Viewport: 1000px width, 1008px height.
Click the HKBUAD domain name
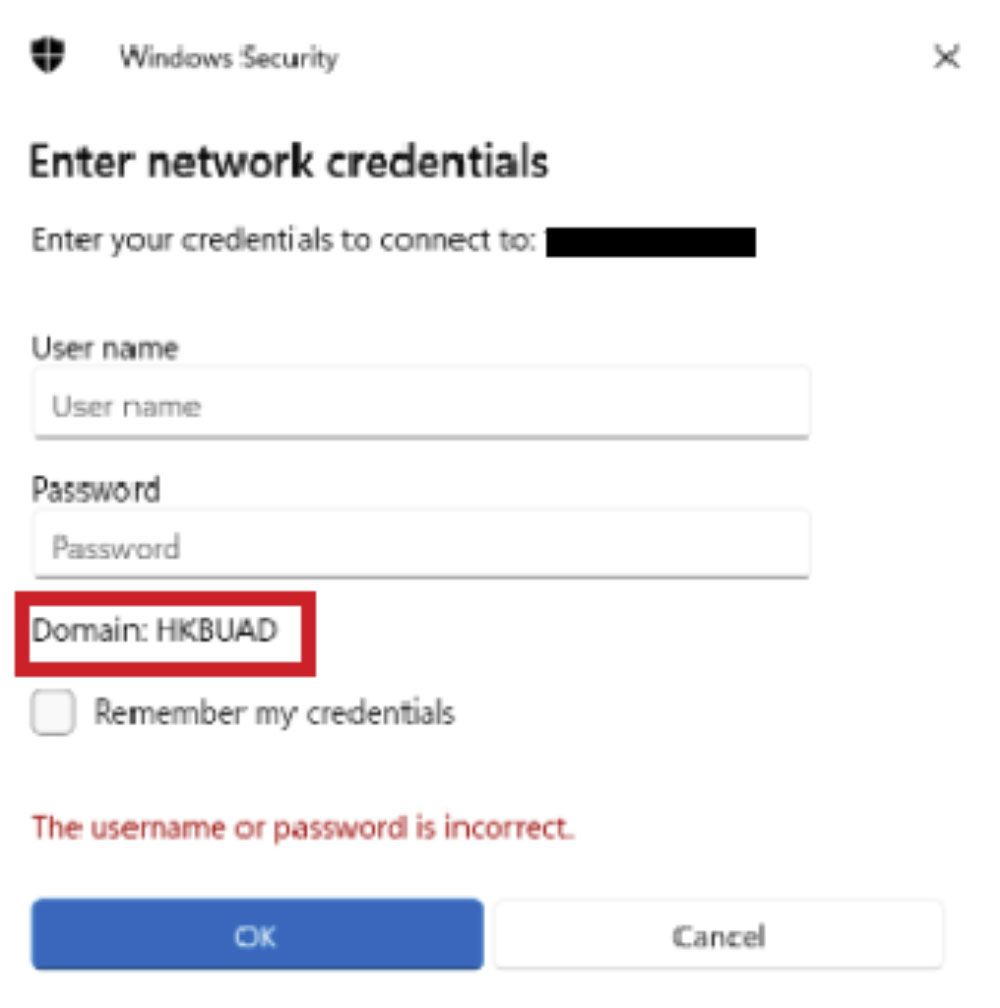click(216, 631)
